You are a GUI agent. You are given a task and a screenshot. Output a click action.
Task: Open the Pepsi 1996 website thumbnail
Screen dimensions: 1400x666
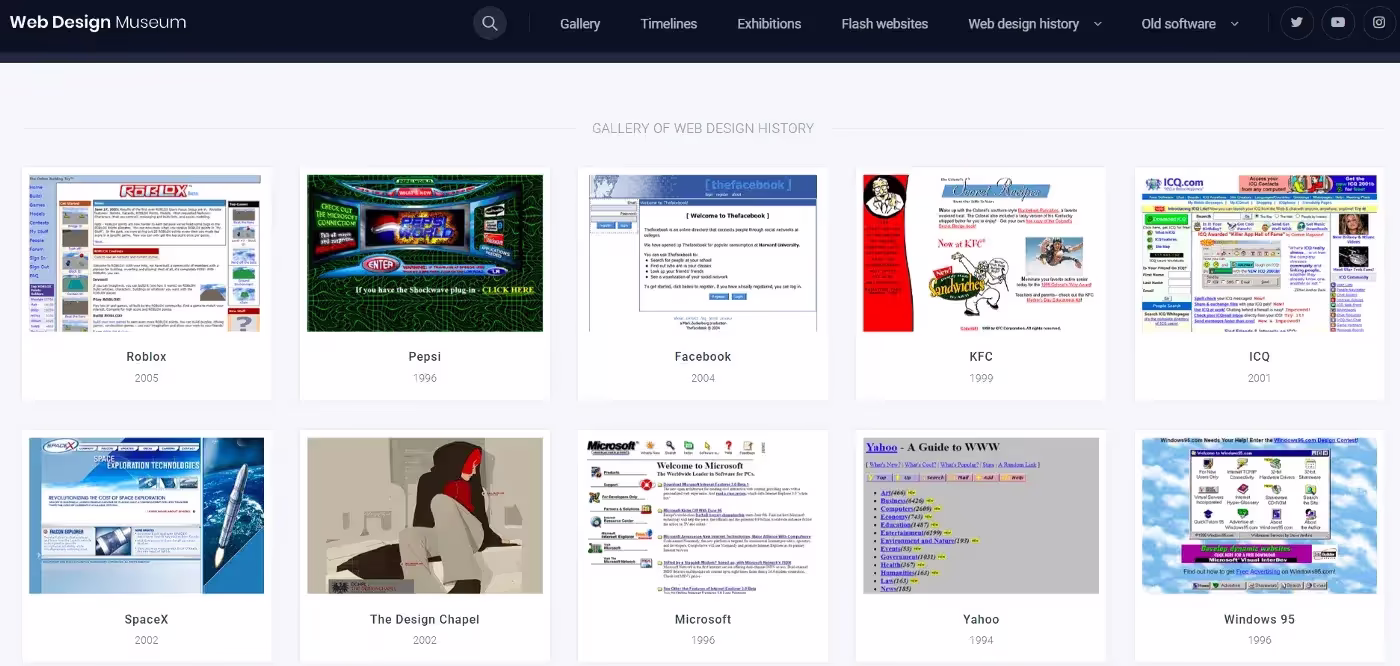pyautogui.click(x=425, y=253)
